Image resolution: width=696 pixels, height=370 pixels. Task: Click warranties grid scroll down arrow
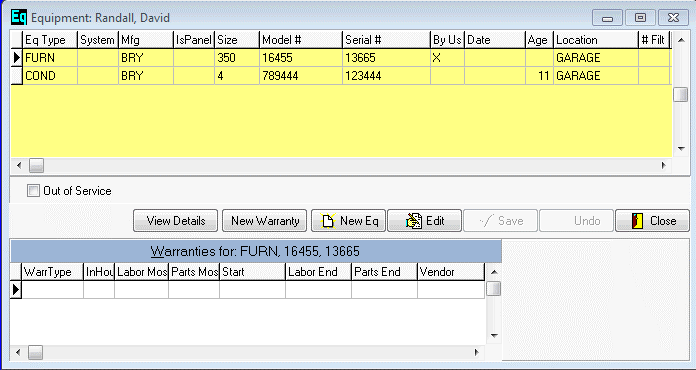(494, 336)
